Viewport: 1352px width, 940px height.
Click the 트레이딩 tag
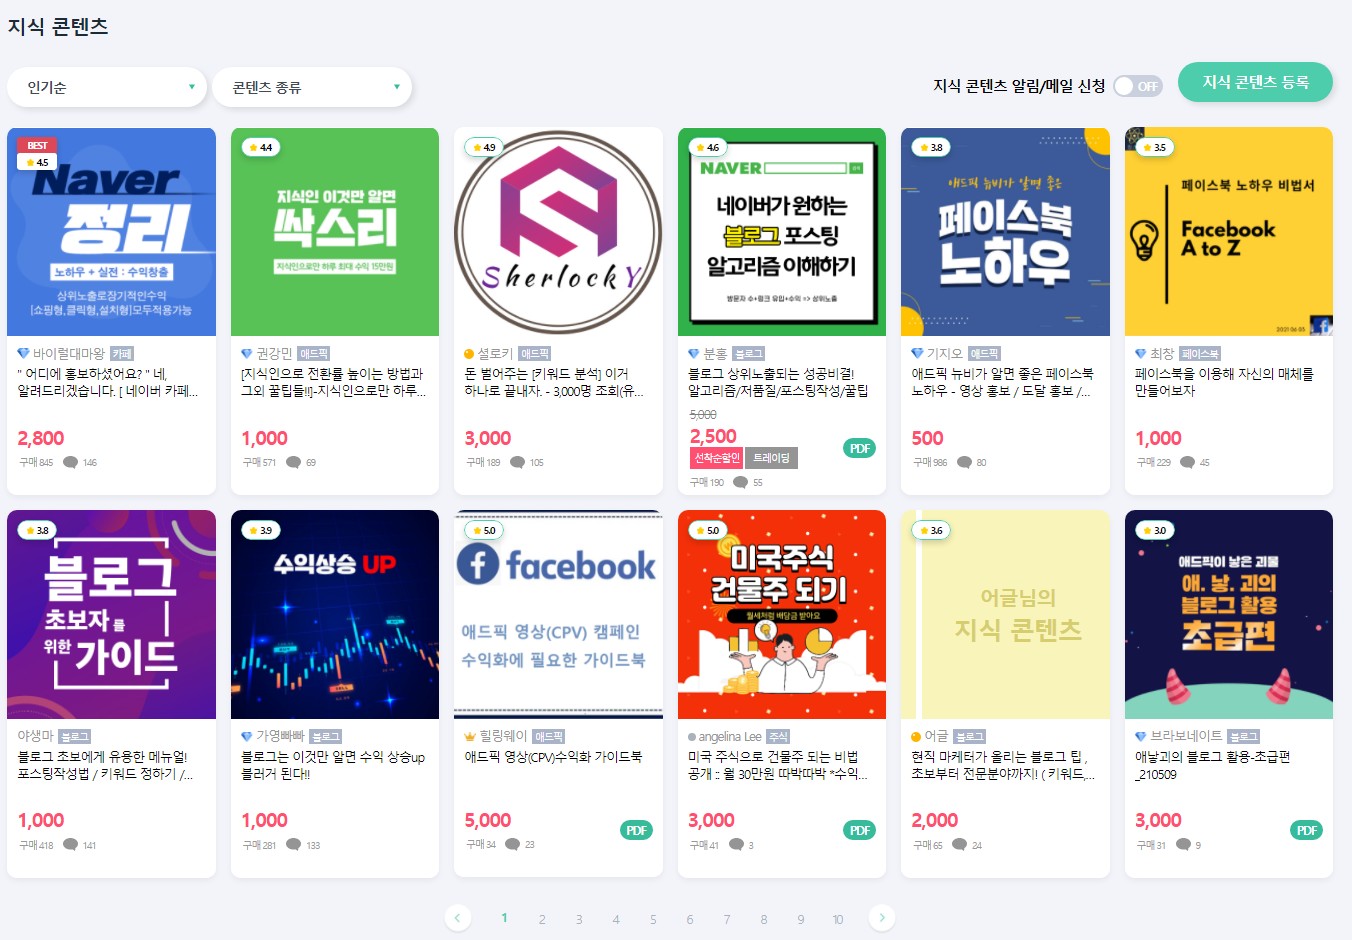pyautogui.click(x=771, y=458)
